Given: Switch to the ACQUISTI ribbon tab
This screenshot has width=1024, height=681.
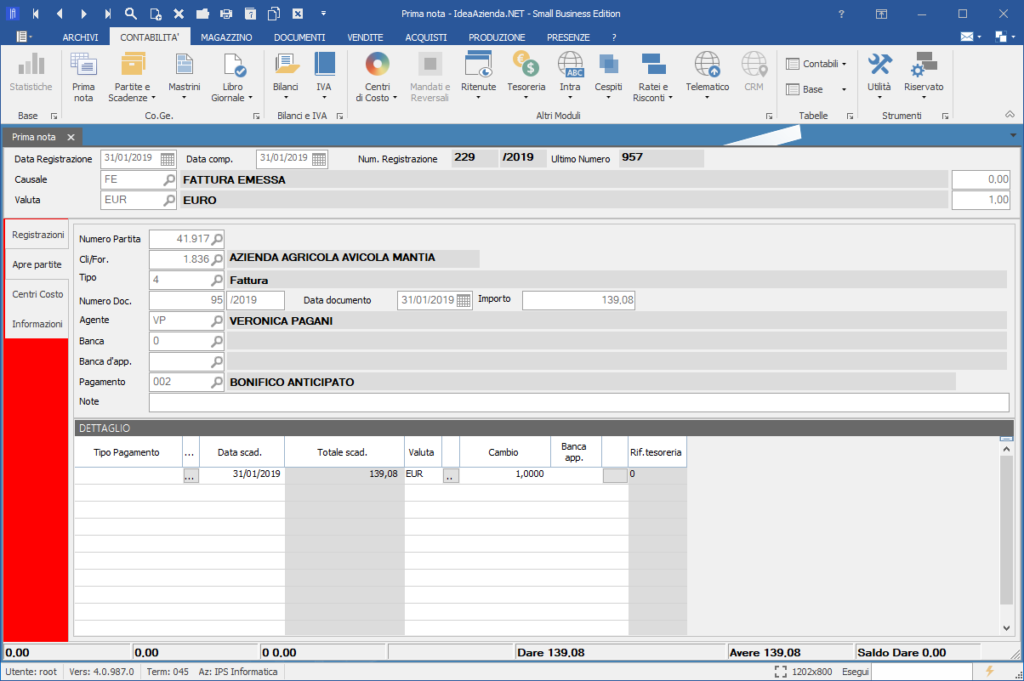Looking at the screenshot, I should click(x=426, y=37).
